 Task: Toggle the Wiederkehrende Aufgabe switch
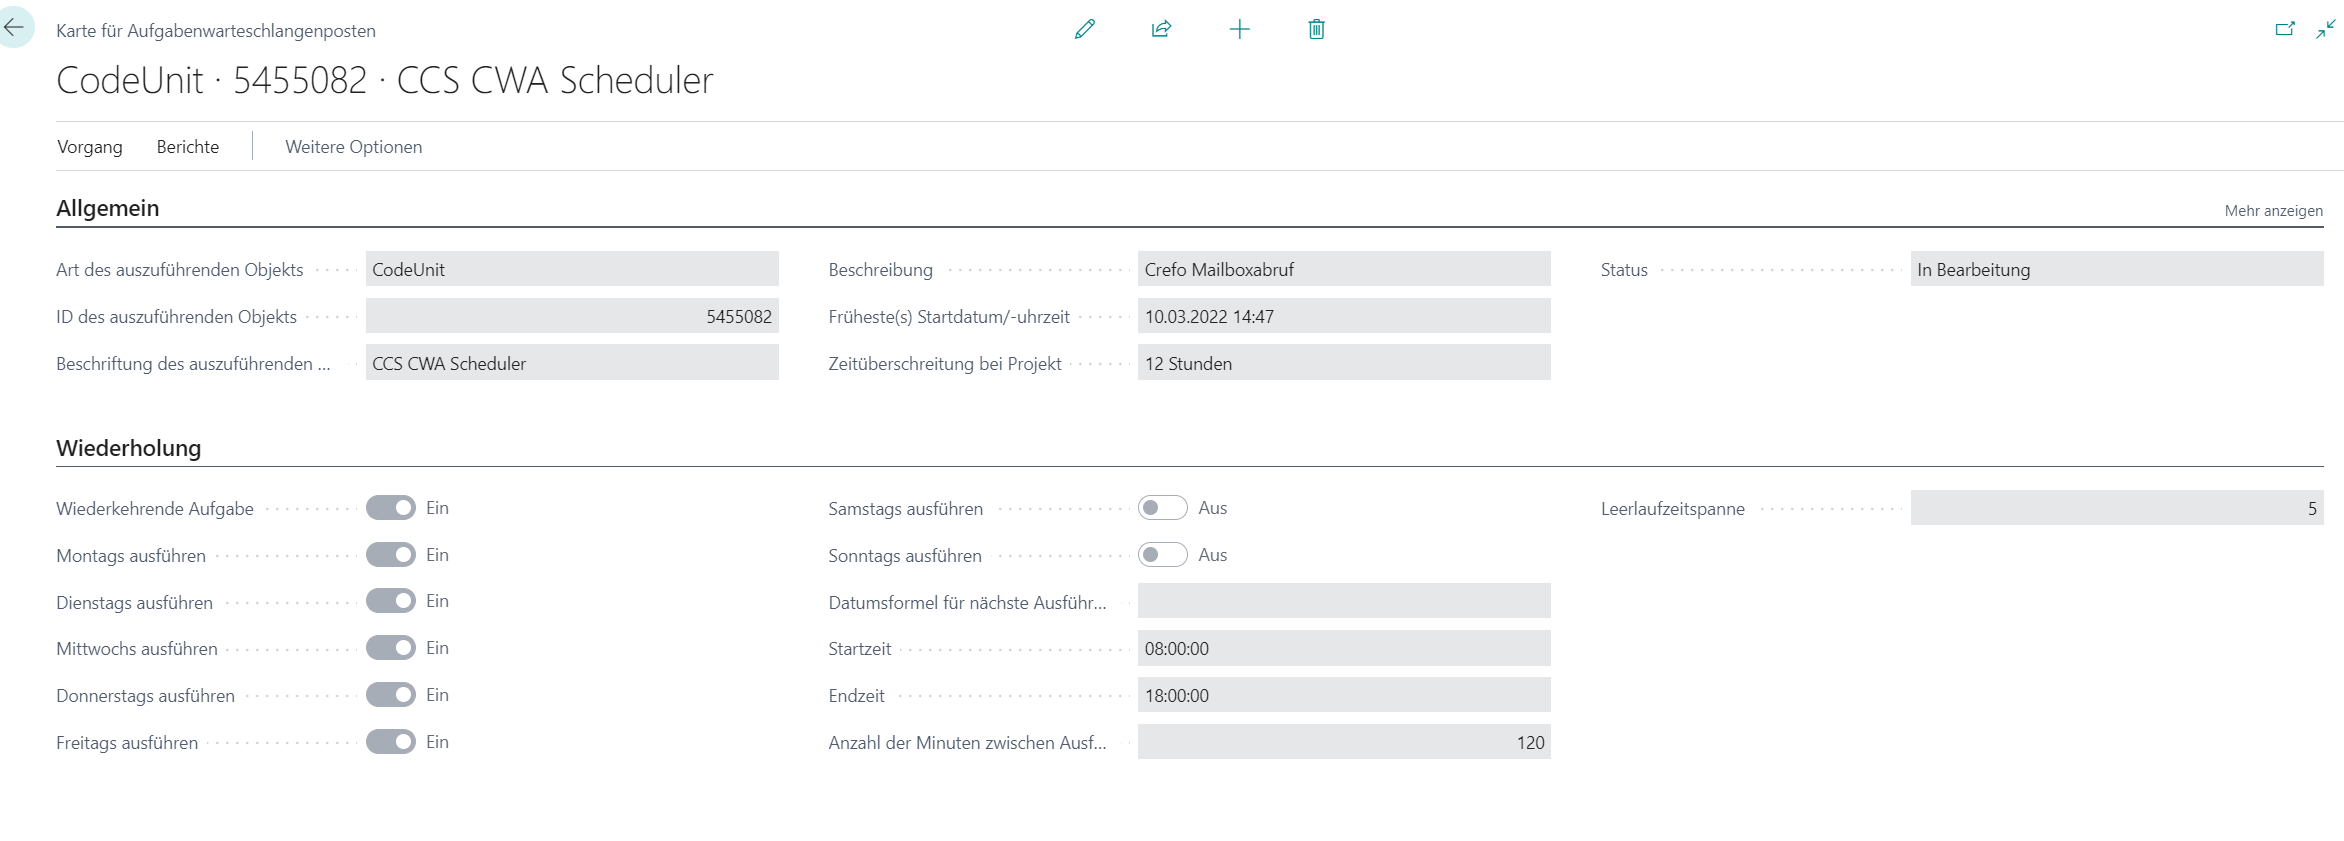[x=390, y=508]
